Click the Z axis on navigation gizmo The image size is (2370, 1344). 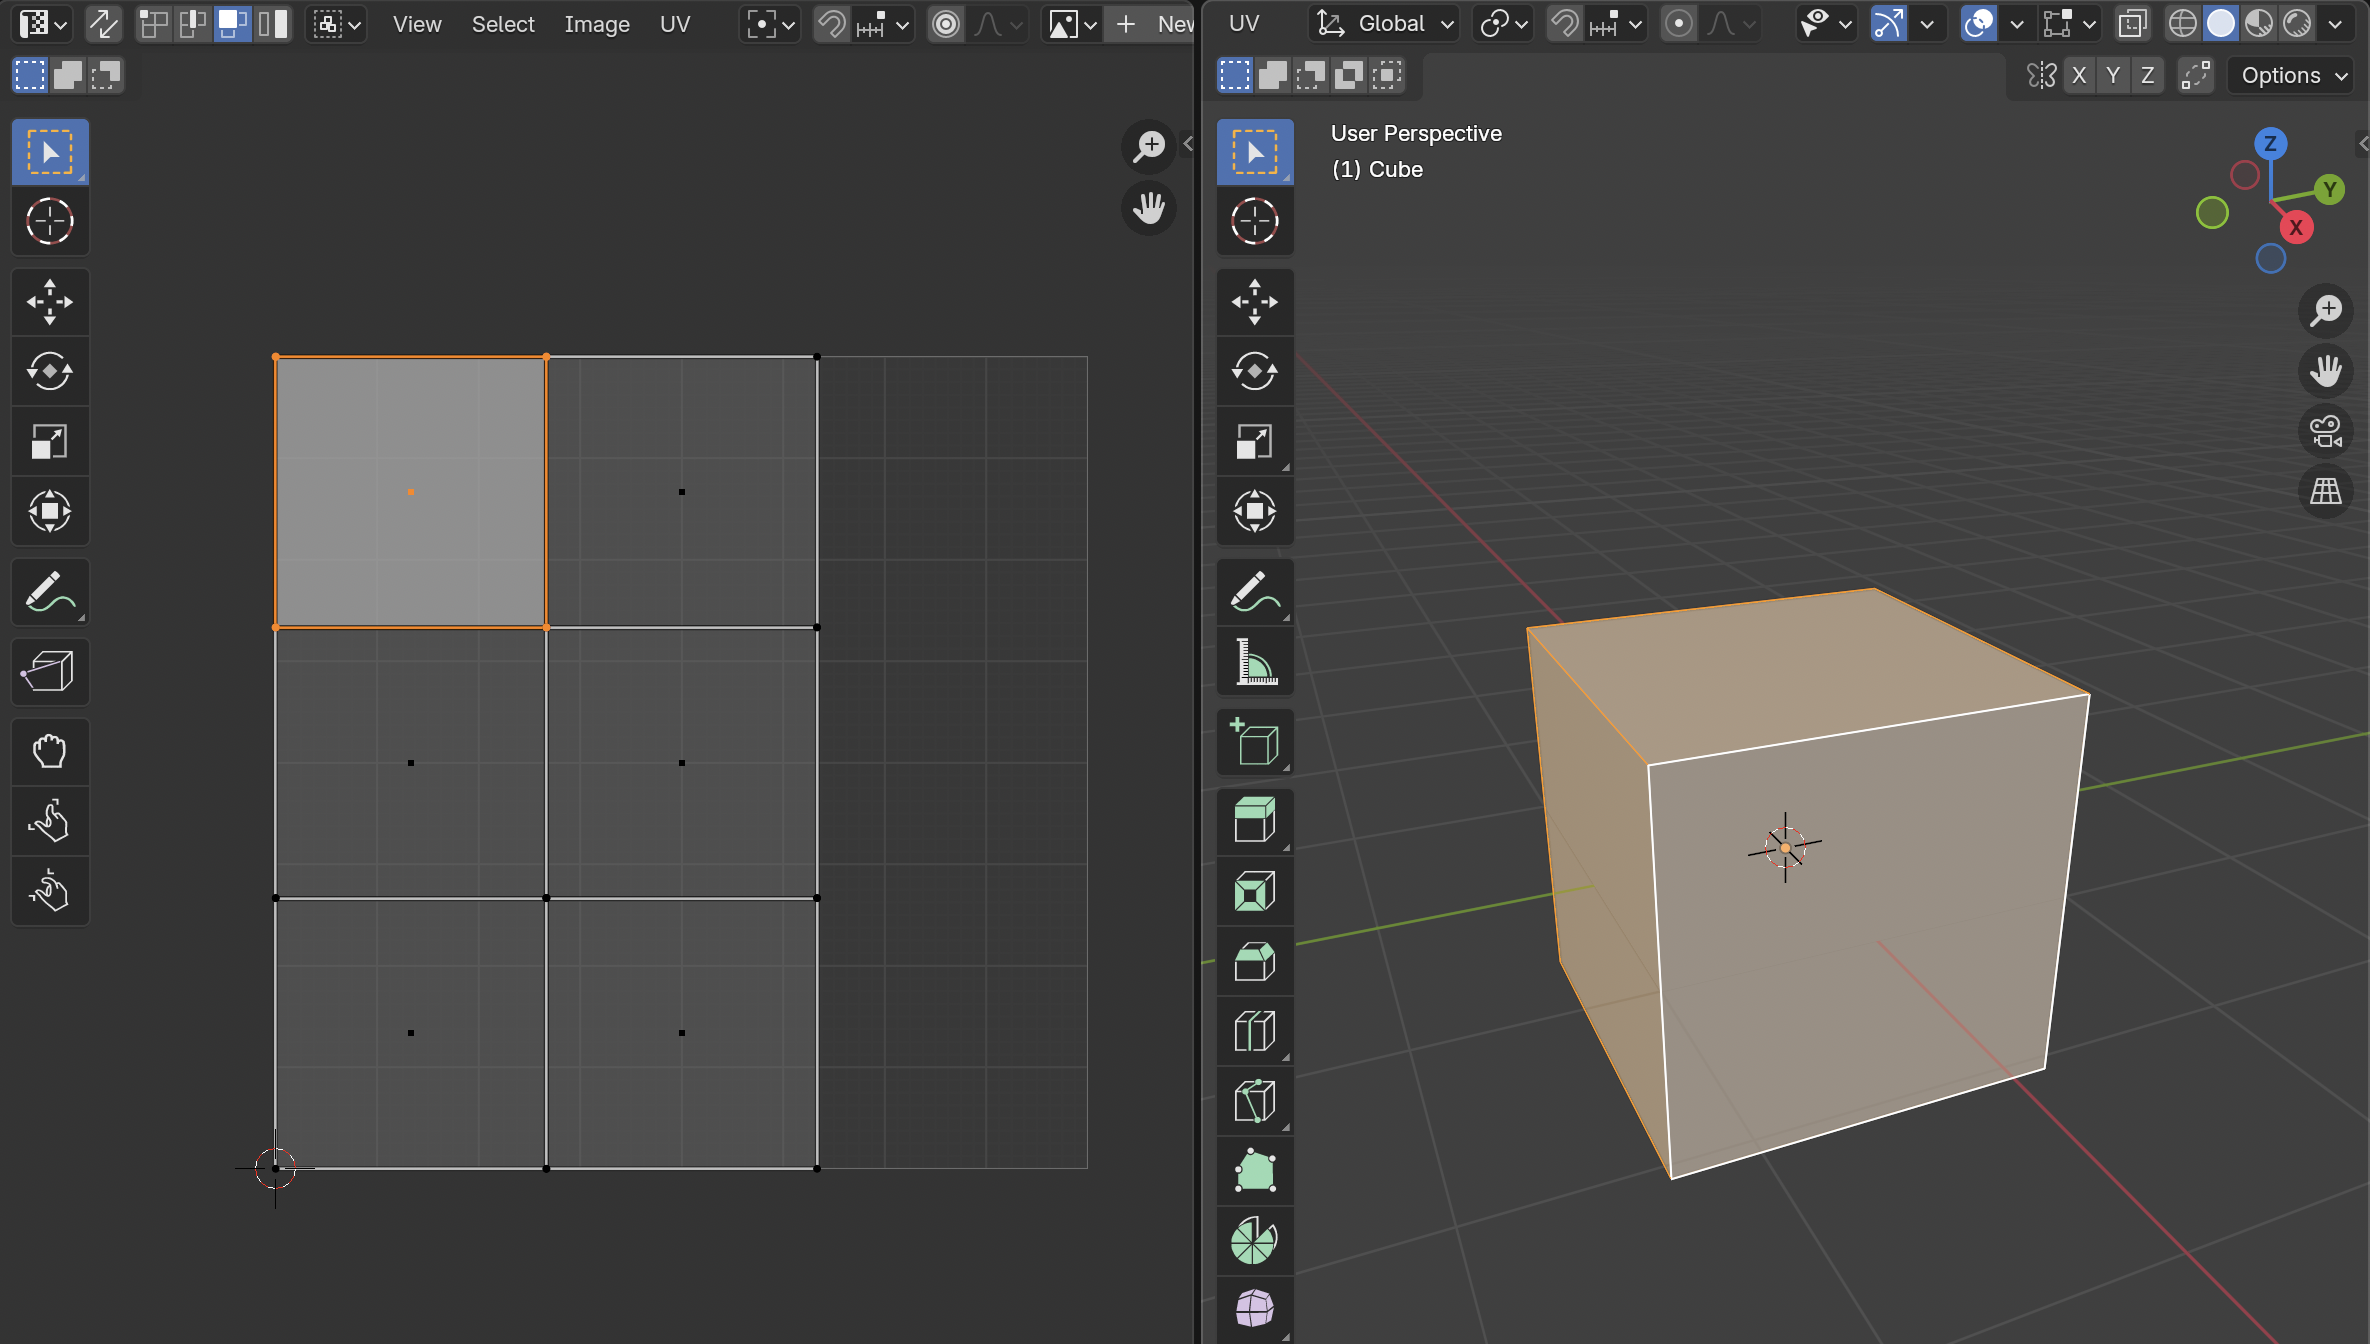click(2270, 144)
